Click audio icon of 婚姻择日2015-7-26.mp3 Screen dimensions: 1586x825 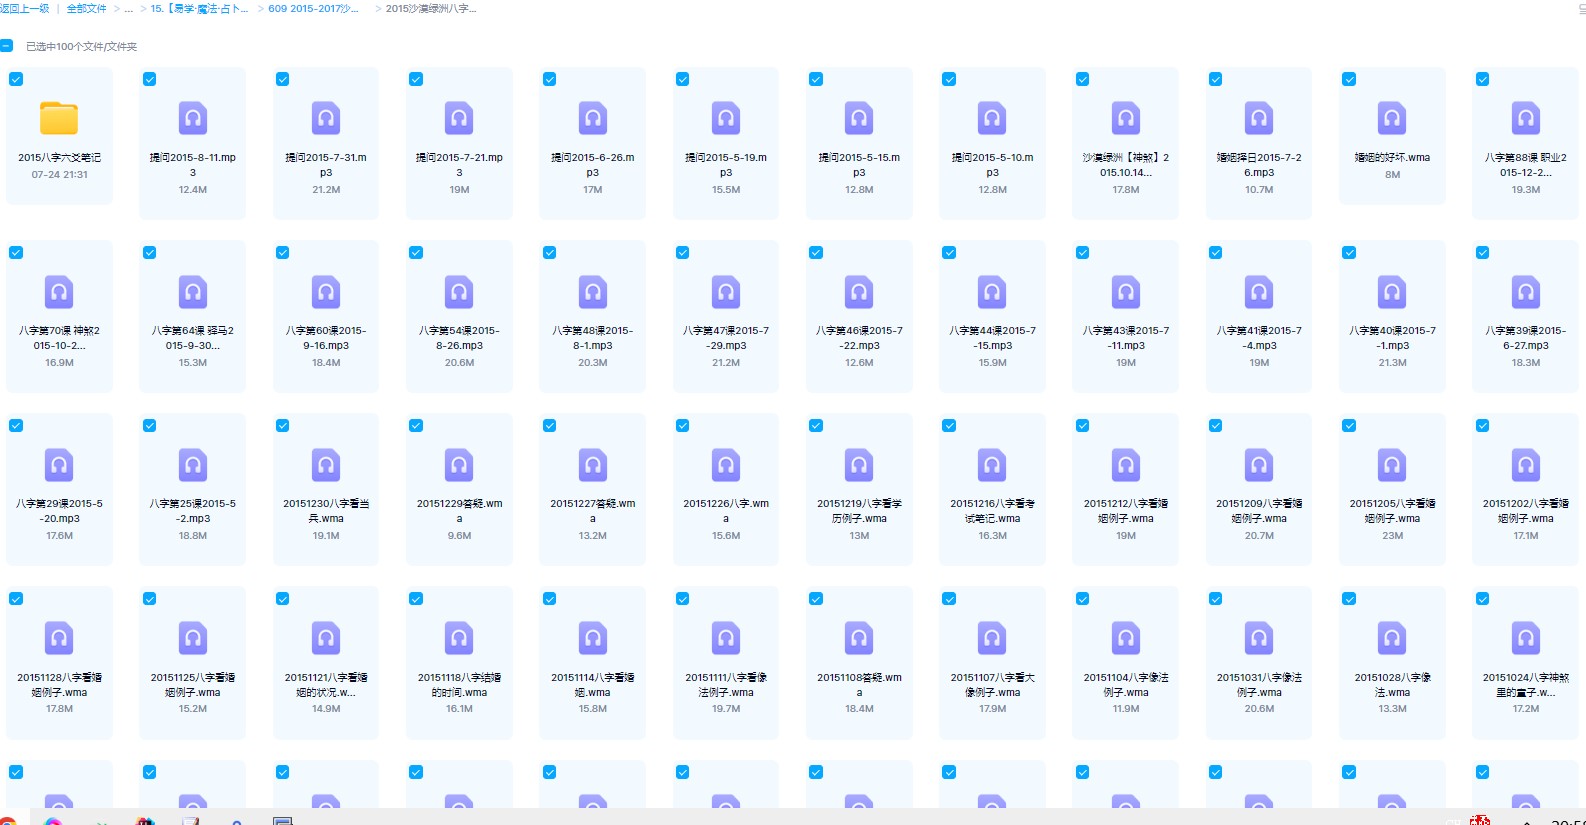click(1259, 118)
